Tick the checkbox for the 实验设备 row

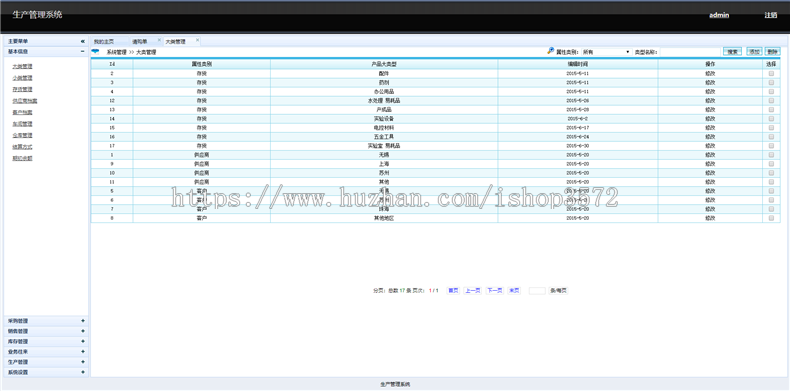pos(771,118)
